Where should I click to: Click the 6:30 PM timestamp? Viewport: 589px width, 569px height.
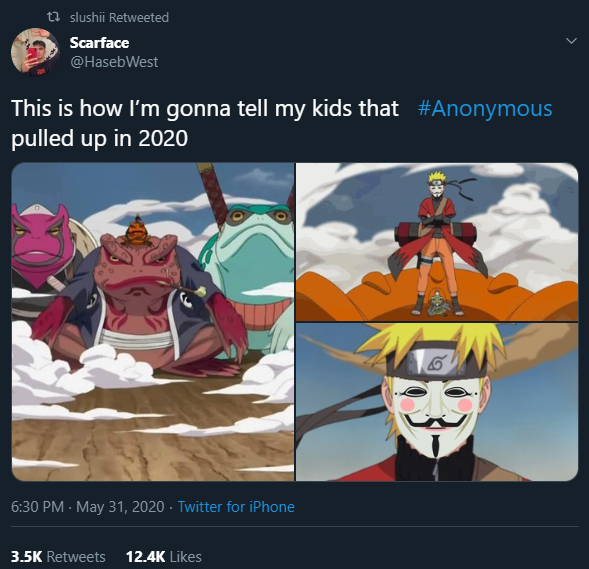[x=38, y=507]
